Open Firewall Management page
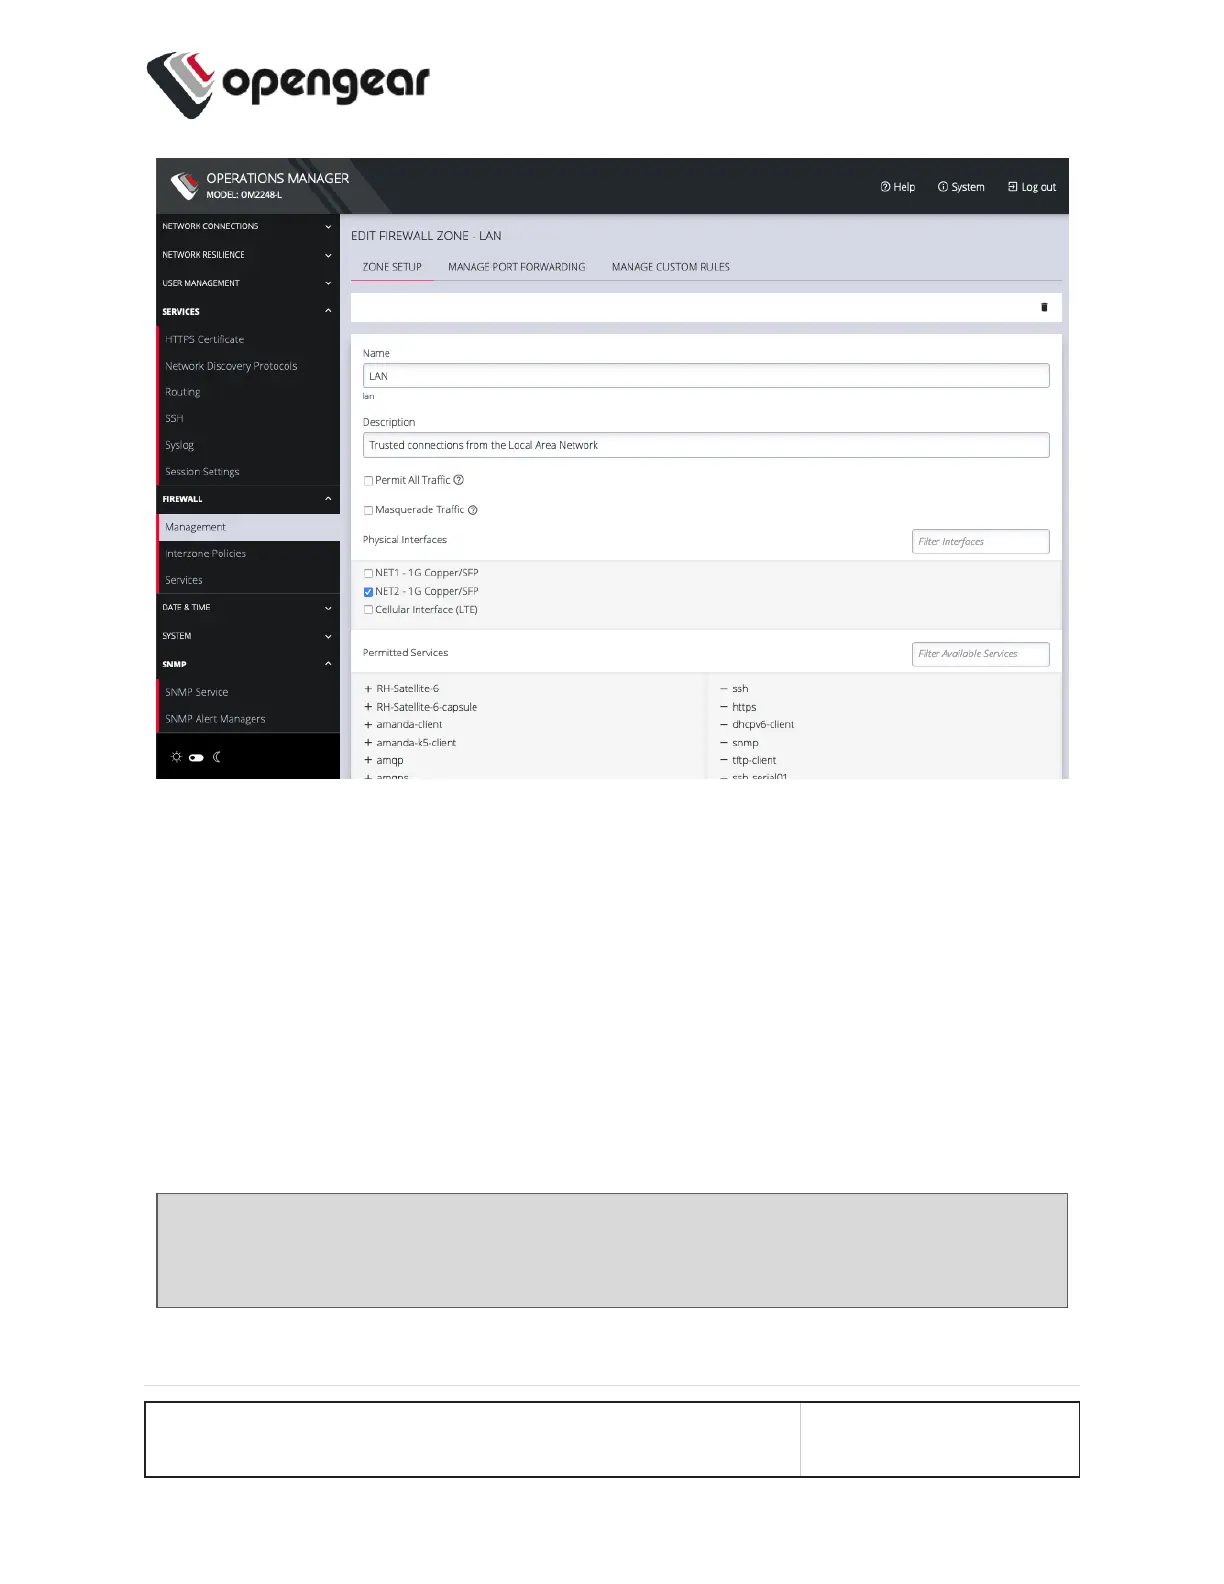 tap(249, 527)
